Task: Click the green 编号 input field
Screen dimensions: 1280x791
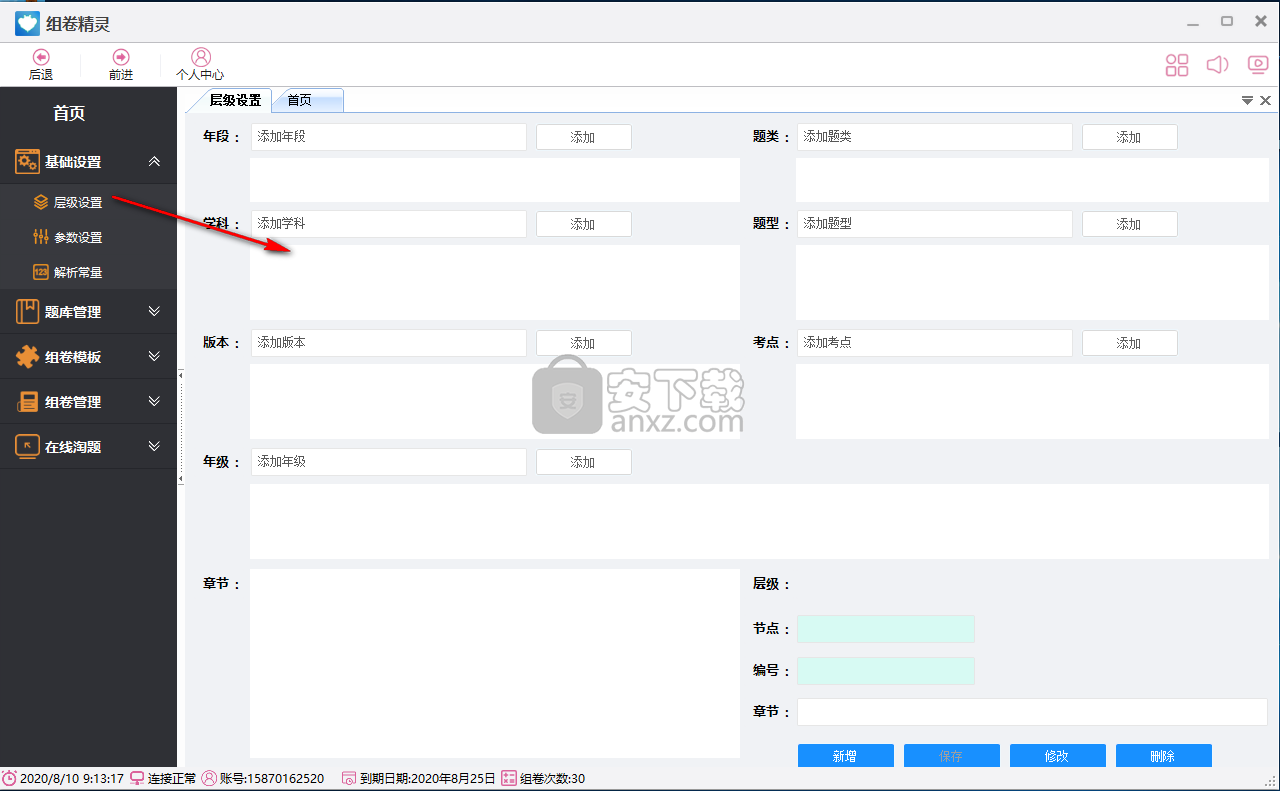Action: [886, 671]
